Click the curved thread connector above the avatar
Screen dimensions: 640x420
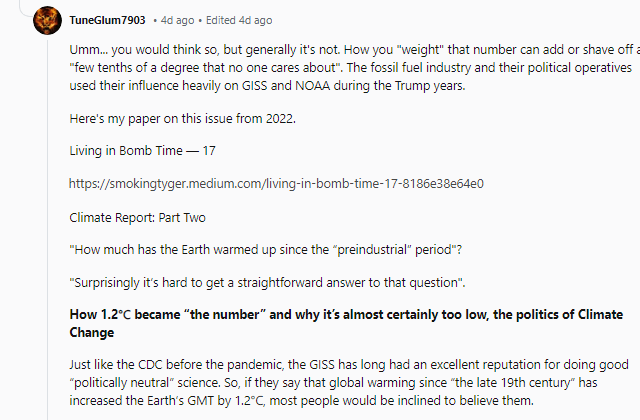27,10
